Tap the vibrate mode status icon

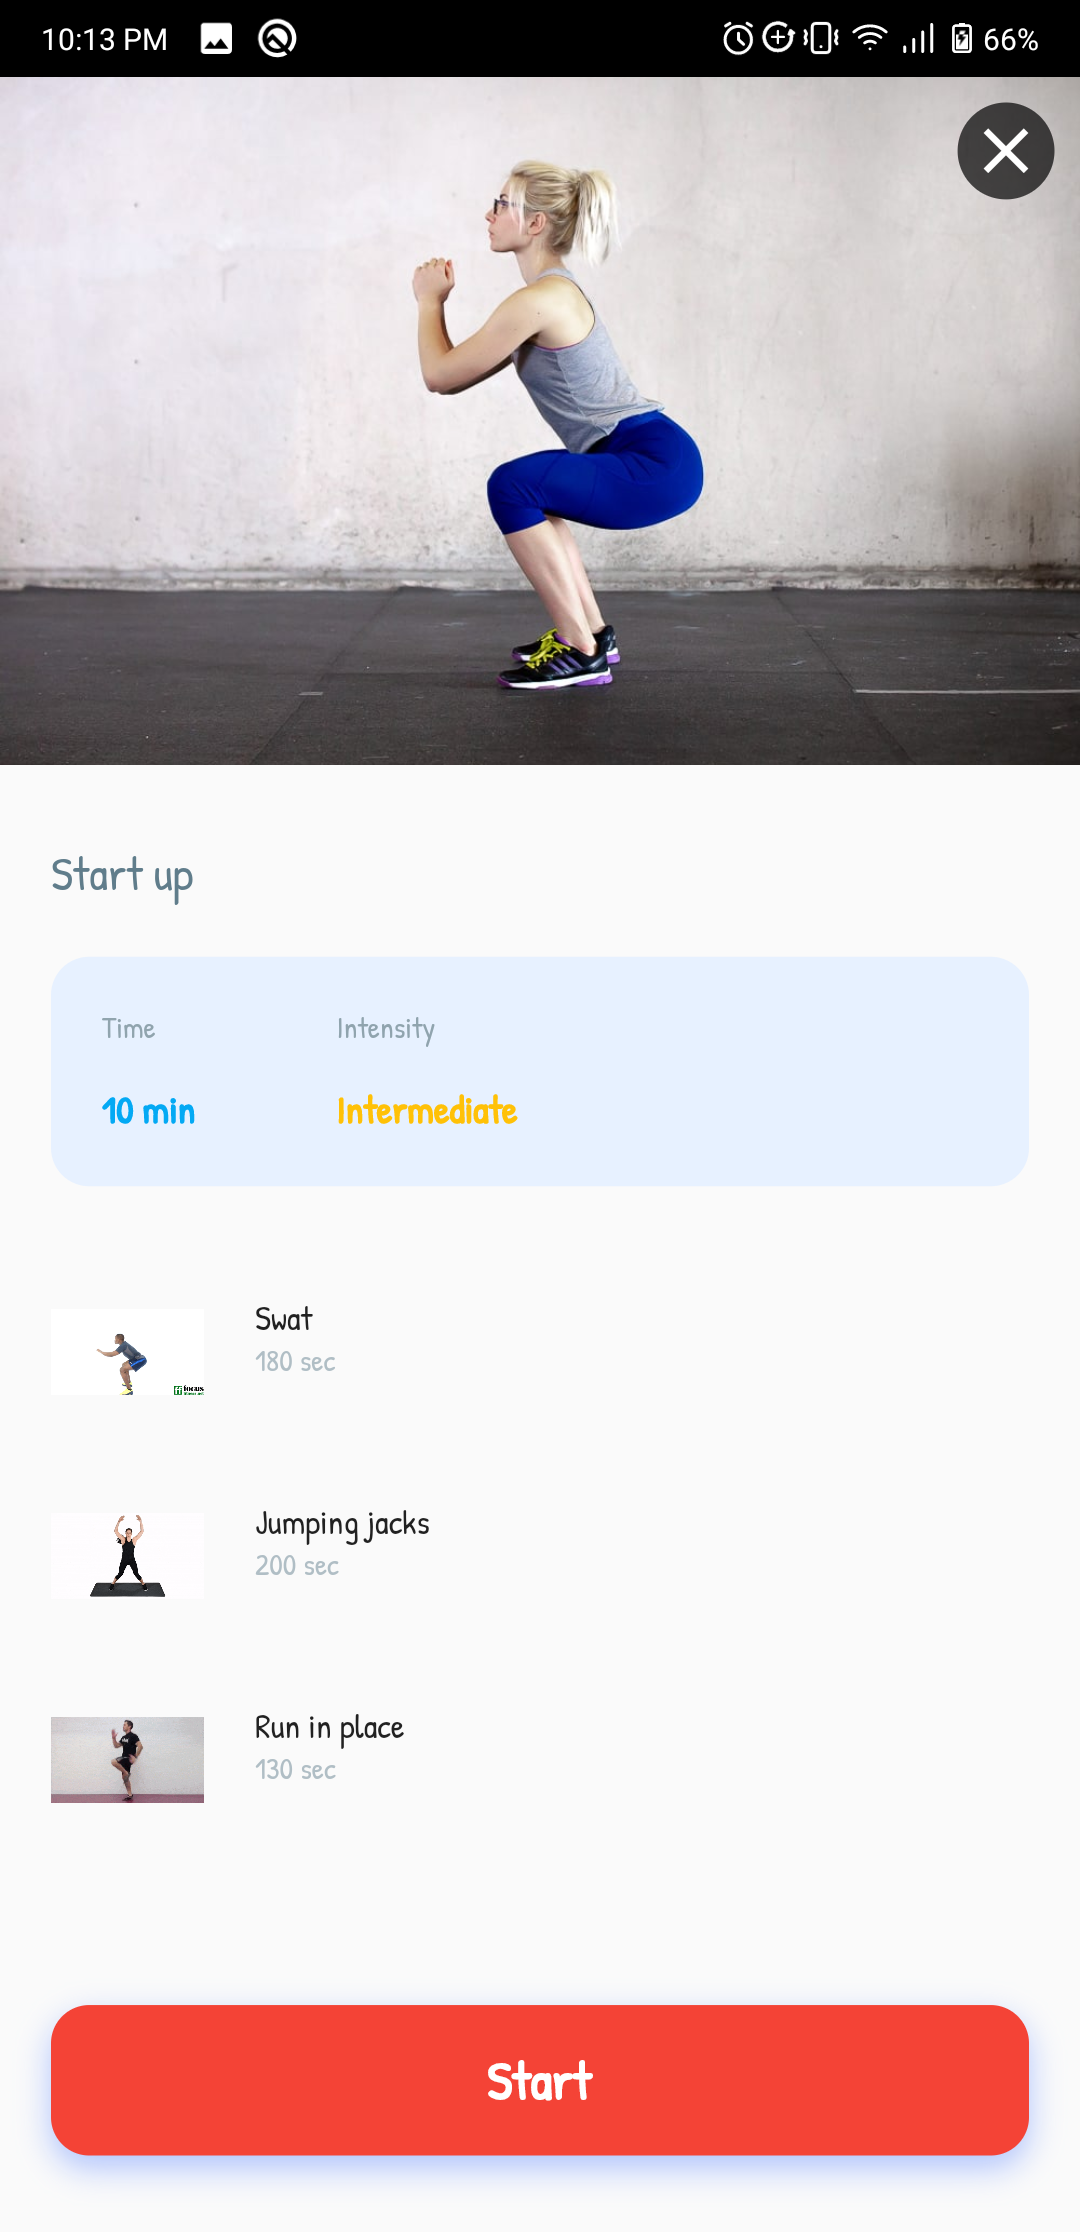(821, 39)
